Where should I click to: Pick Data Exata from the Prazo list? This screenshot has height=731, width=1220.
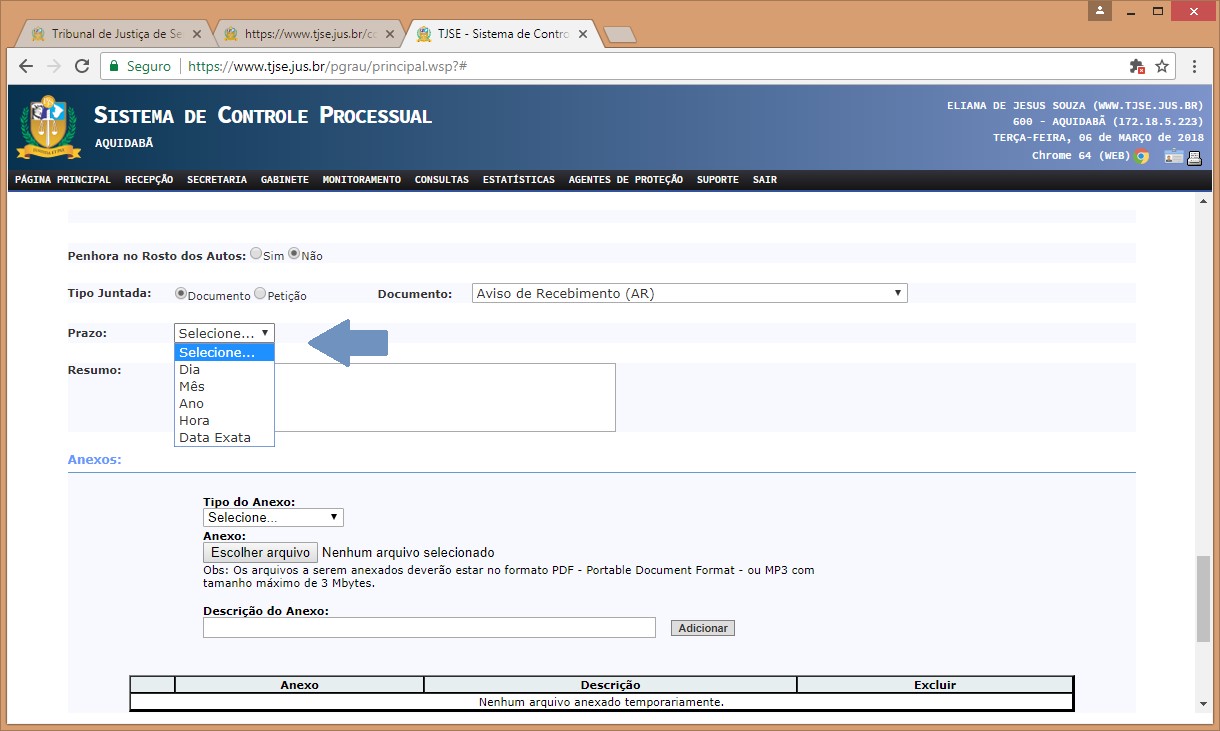click(x=215, y=438)
